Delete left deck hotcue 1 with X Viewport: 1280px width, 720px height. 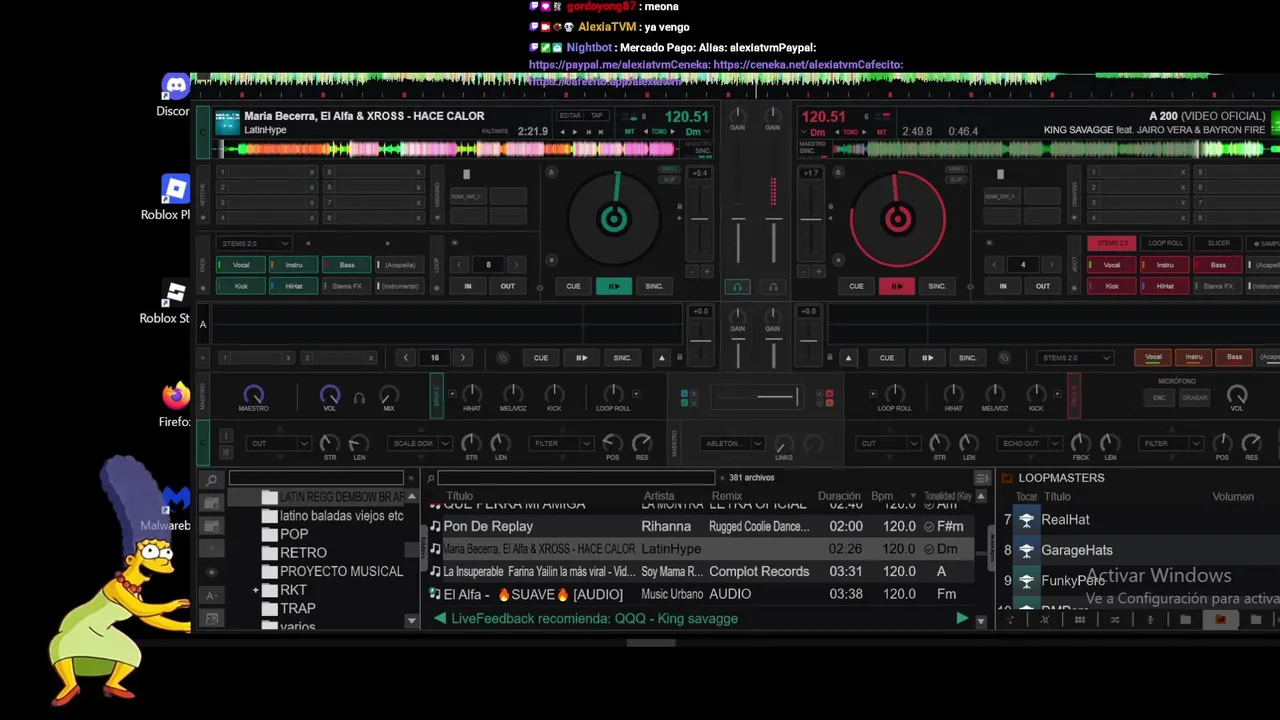(x=312, y=172)
